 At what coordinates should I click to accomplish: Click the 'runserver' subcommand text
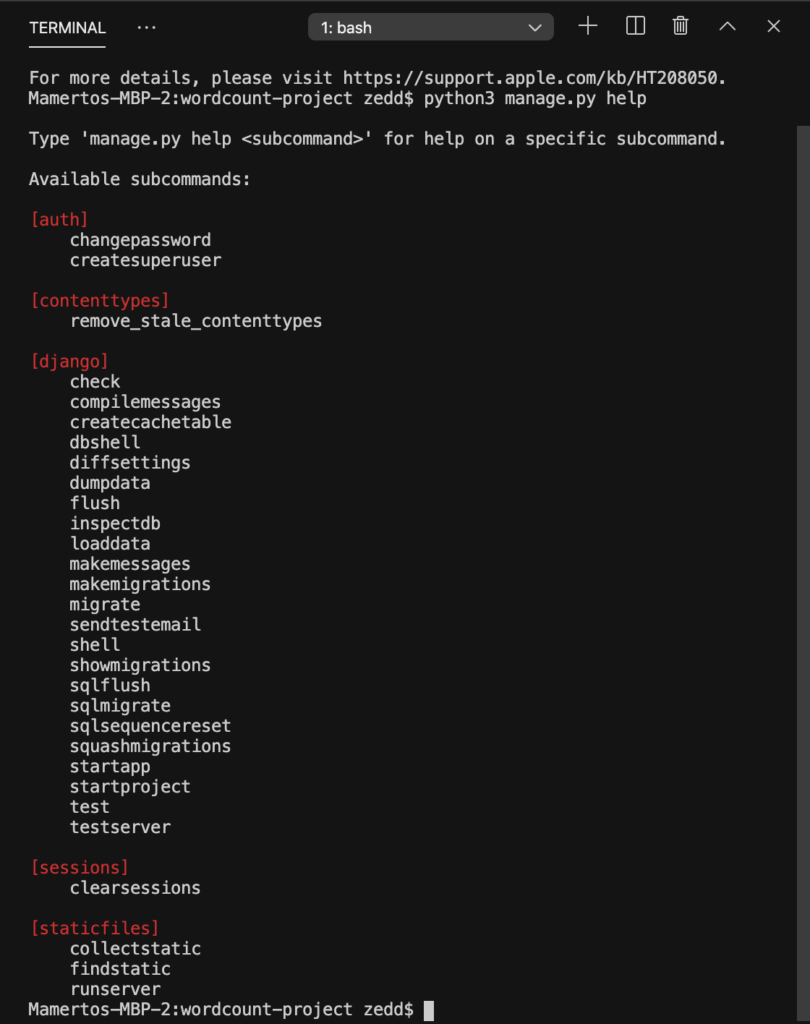click(x=115, y=989)
